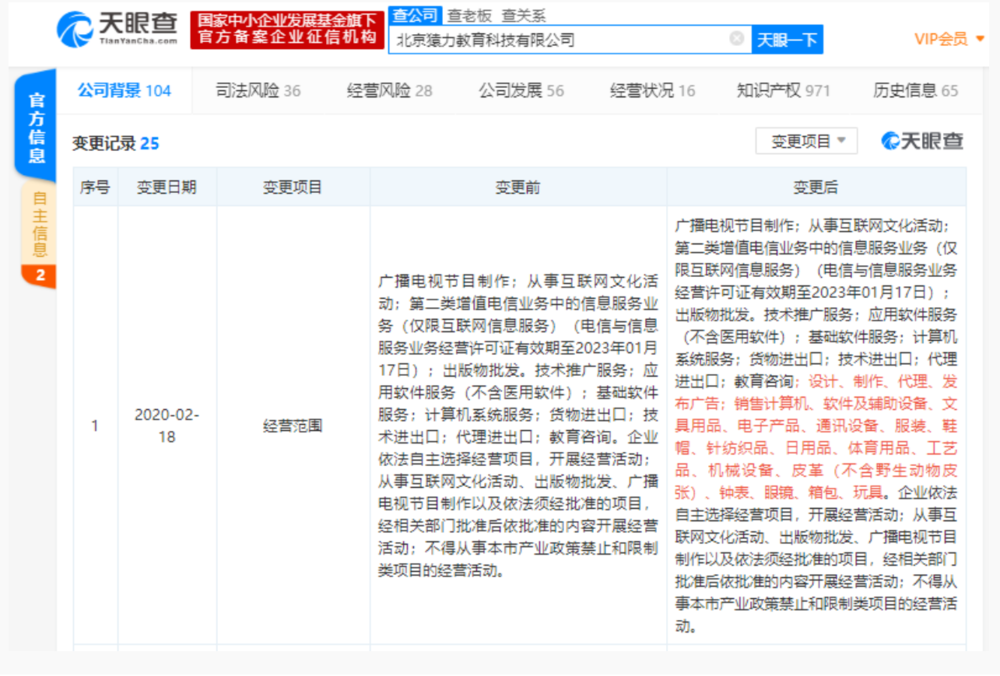
Task: Select the 查老板 search tab
Action: click(x=469, y=15)
